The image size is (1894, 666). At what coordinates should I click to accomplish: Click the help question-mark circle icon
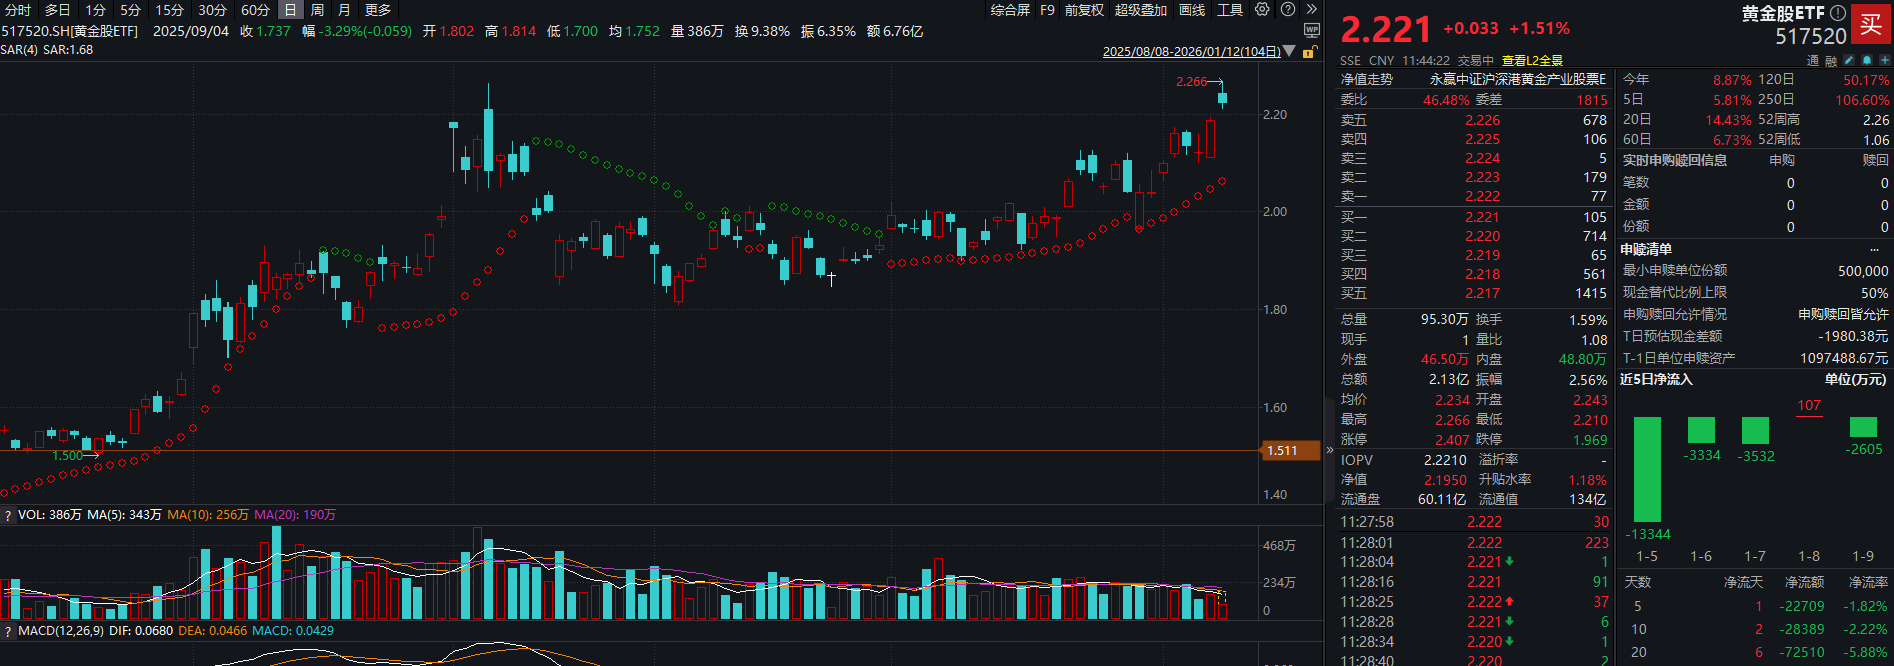point(1288,9)
